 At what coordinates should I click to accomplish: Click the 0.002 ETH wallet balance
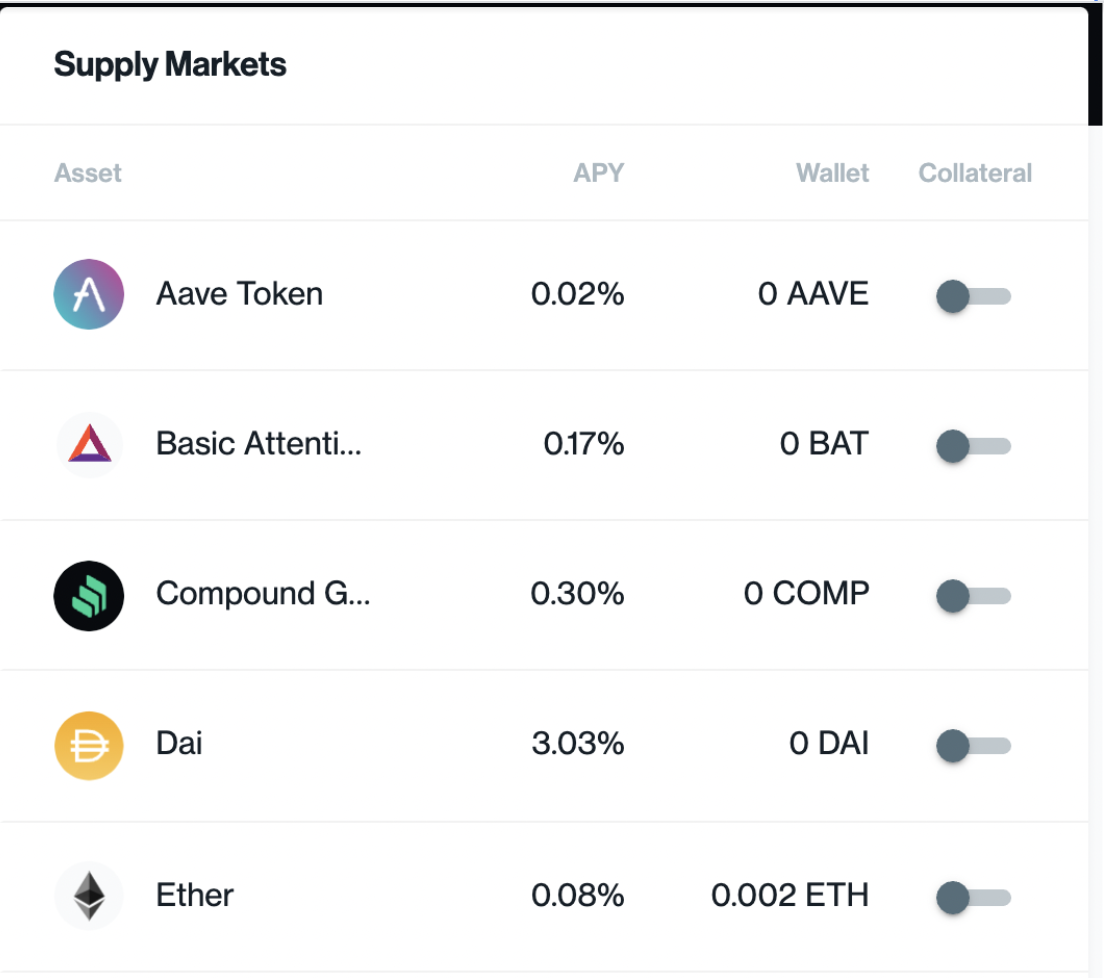click(790, 895)
